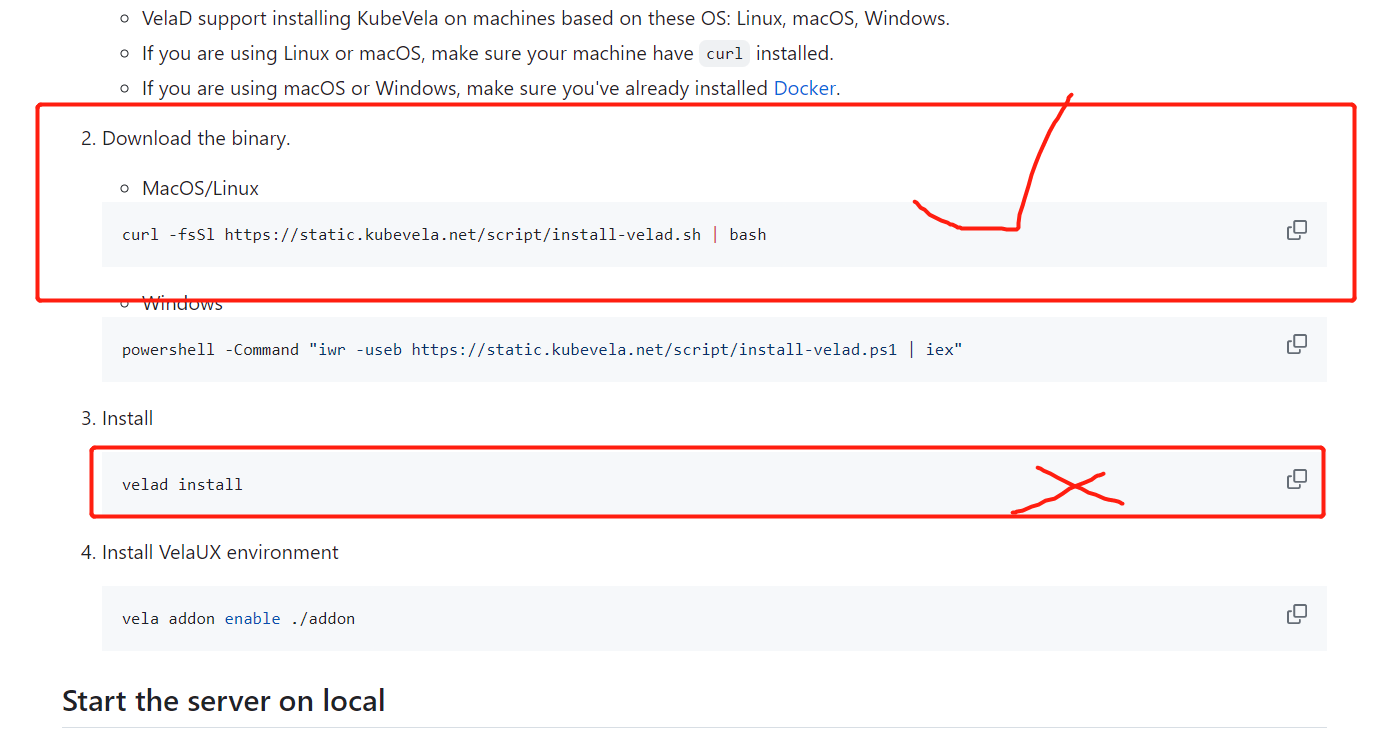Click the enable keyword in the addon command
This screenshot has width=1385, height=732.
click(x=253, y=618)
